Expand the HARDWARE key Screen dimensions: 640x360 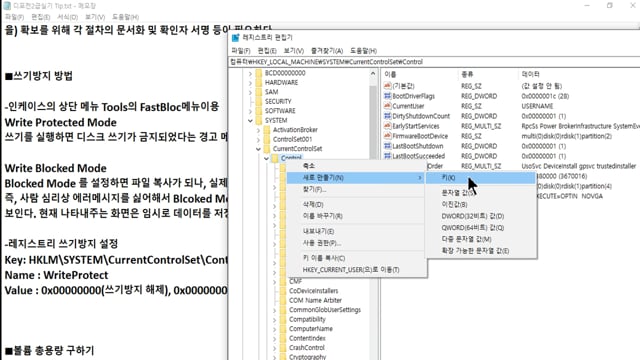click(250, 83)
